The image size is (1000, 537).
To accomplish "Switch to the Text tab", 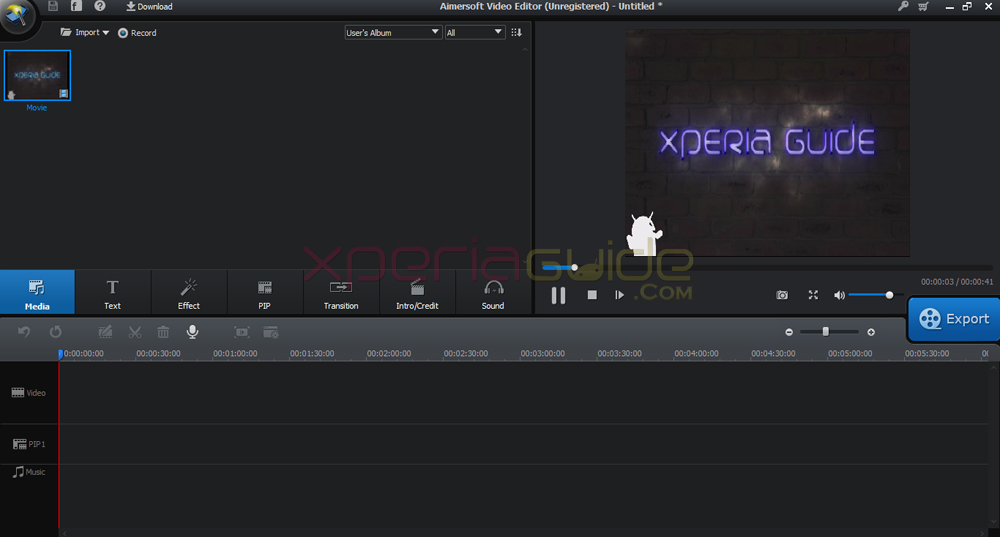I will click(112, 292).
